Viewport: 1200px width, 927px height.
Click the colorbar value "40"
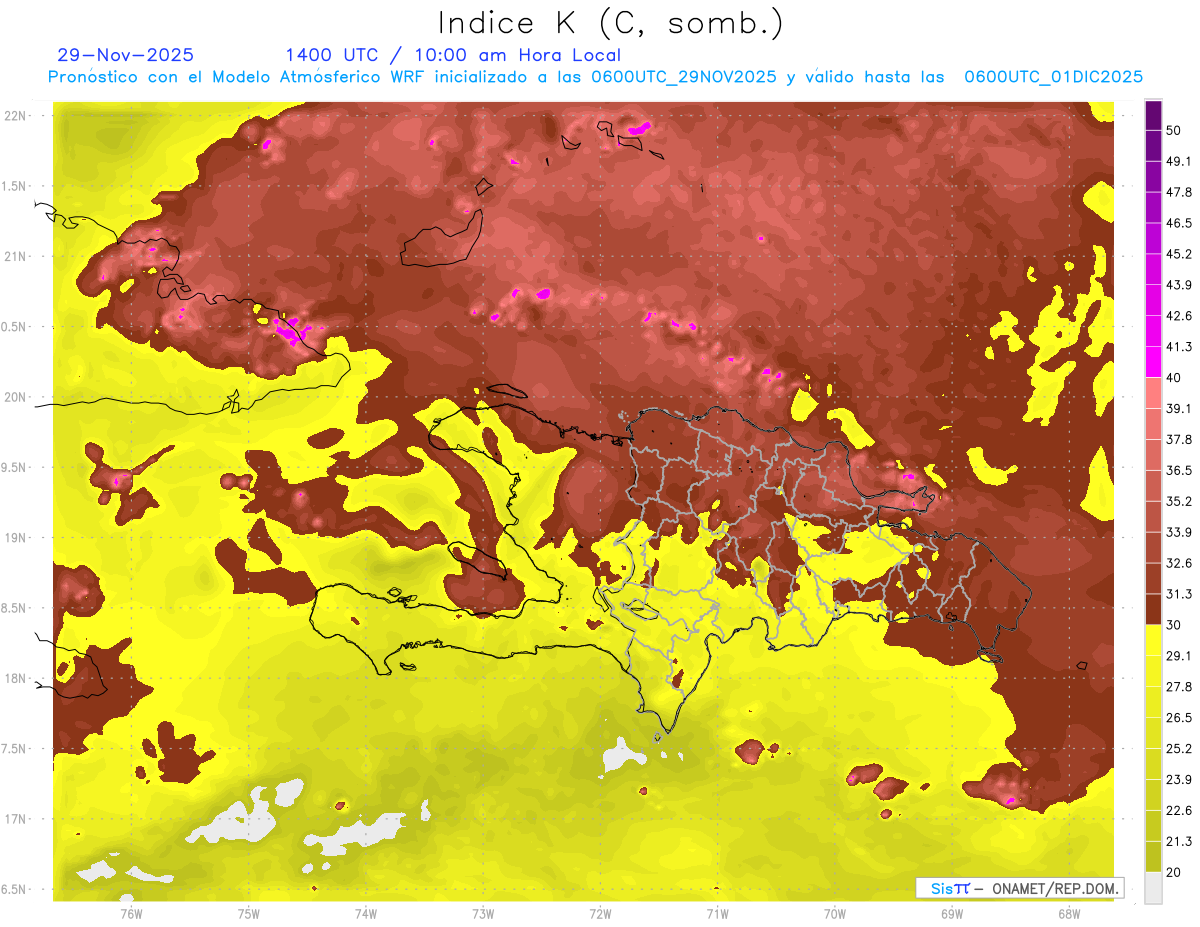click(1175, 377)
